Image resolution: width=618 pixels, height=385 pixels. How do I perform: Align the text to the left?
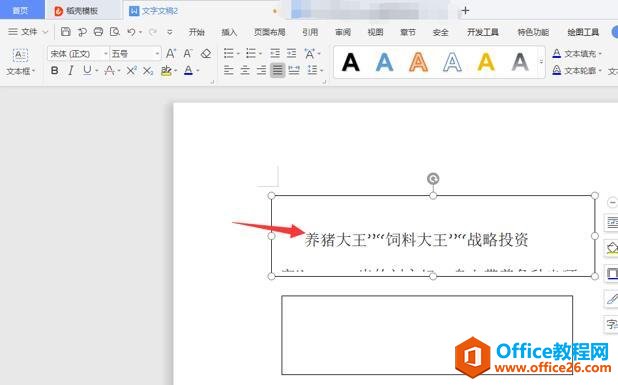tap(229, 71)
